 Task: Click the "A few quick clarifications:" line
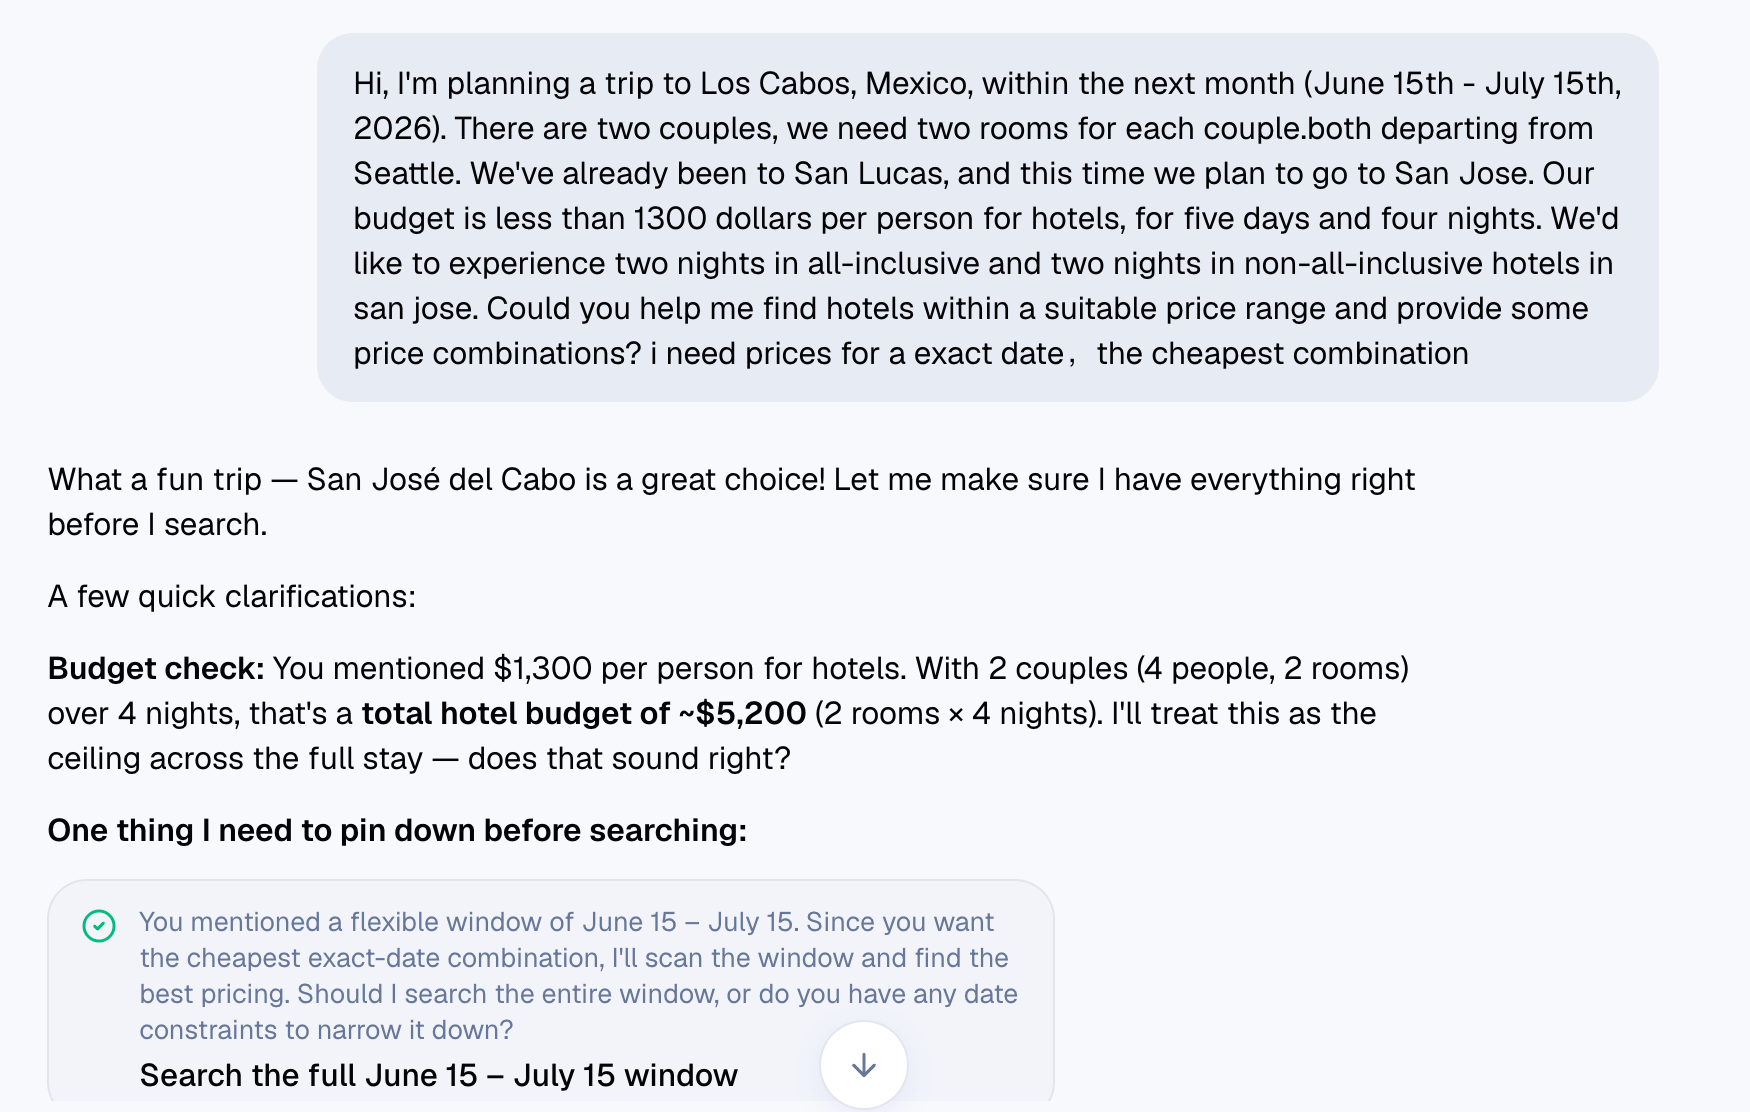(232, 596)
